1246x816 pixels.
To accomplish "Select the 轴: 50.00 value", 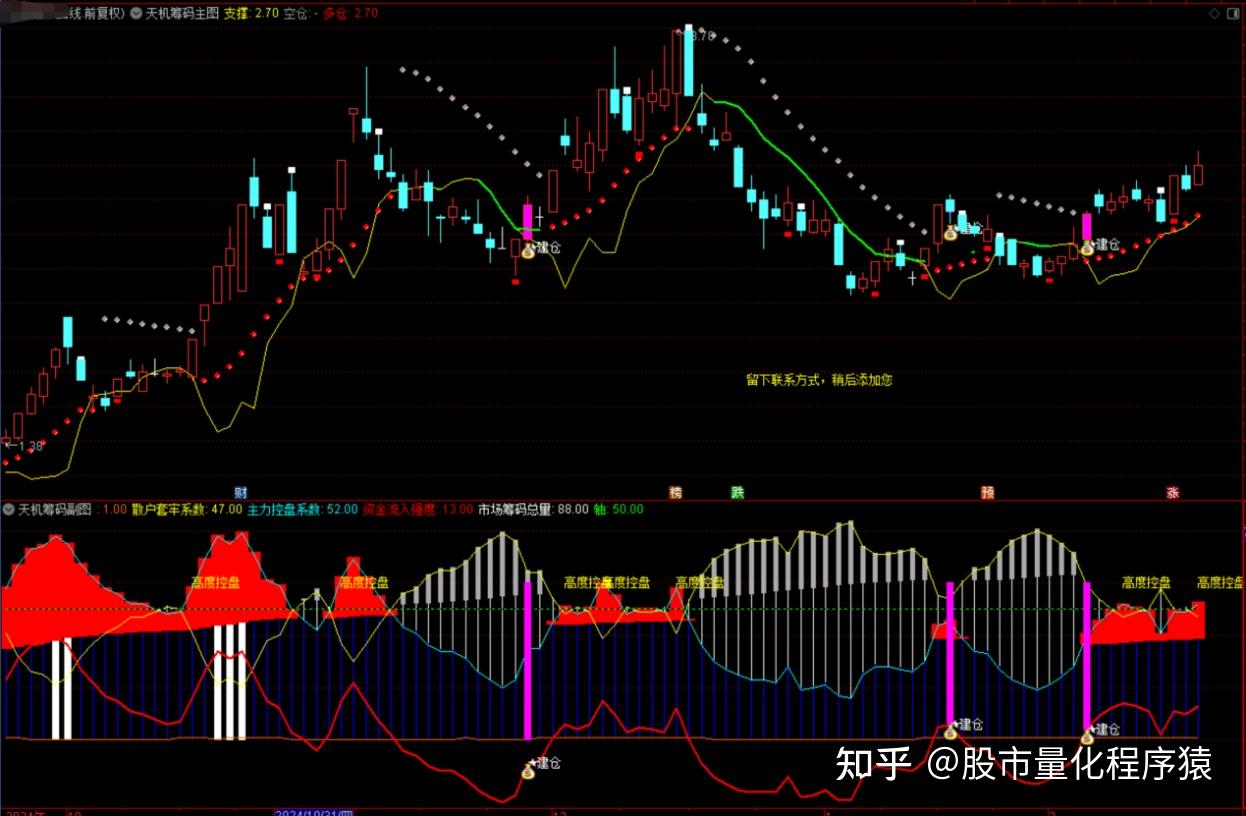I will point(618,509).
